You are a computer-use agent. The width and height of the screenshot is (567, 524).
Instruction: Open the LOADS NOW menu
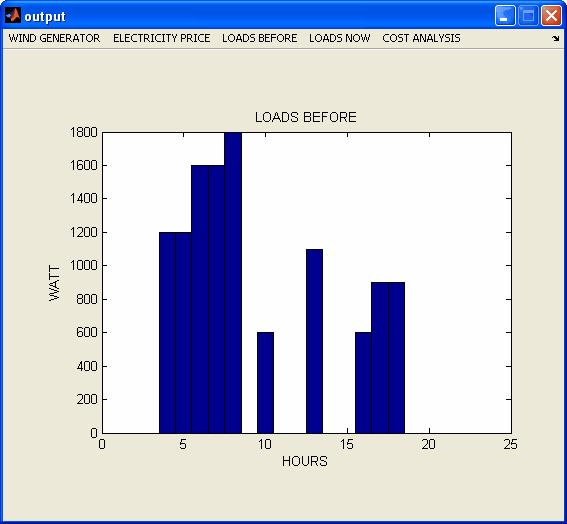click(x=340, y=38)
